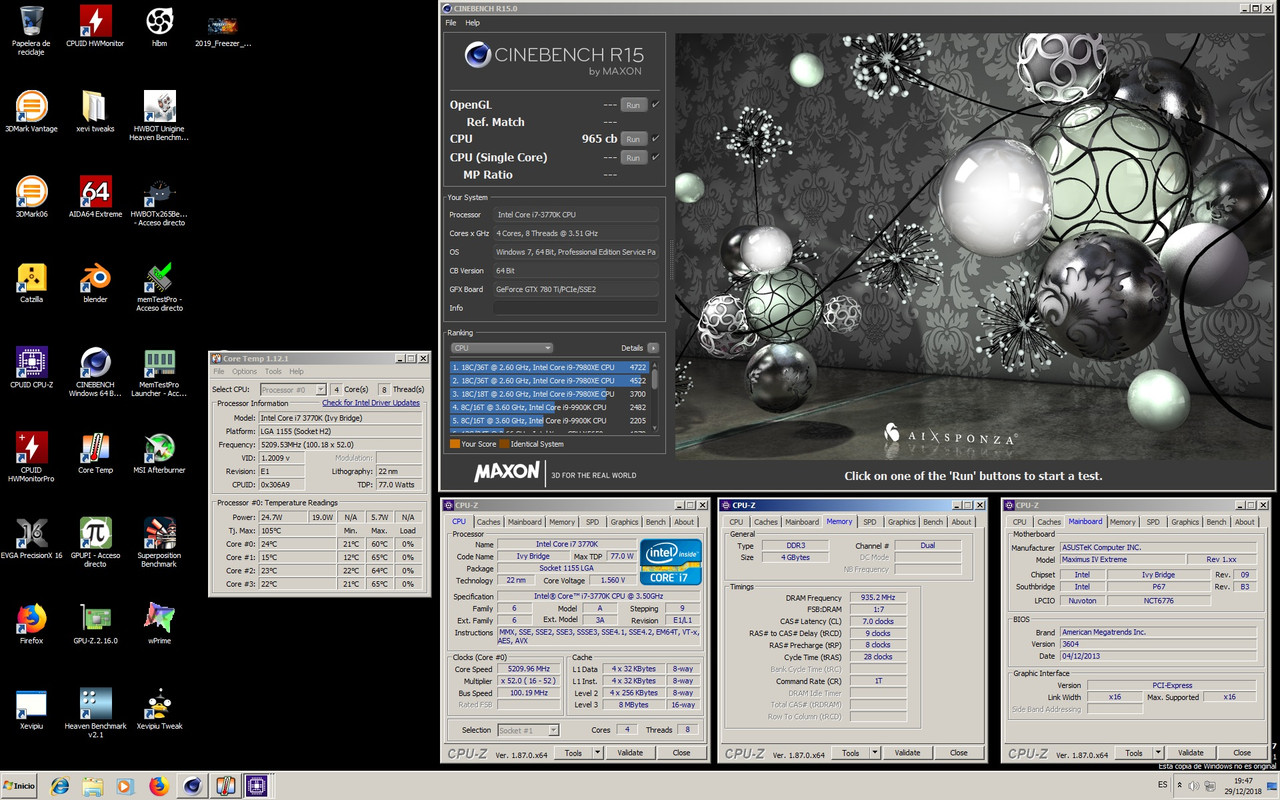Open the Cinebench File menu
The width and height of the screenshot is (1280, 800).
pyautogui.click(x=451, y=22)
